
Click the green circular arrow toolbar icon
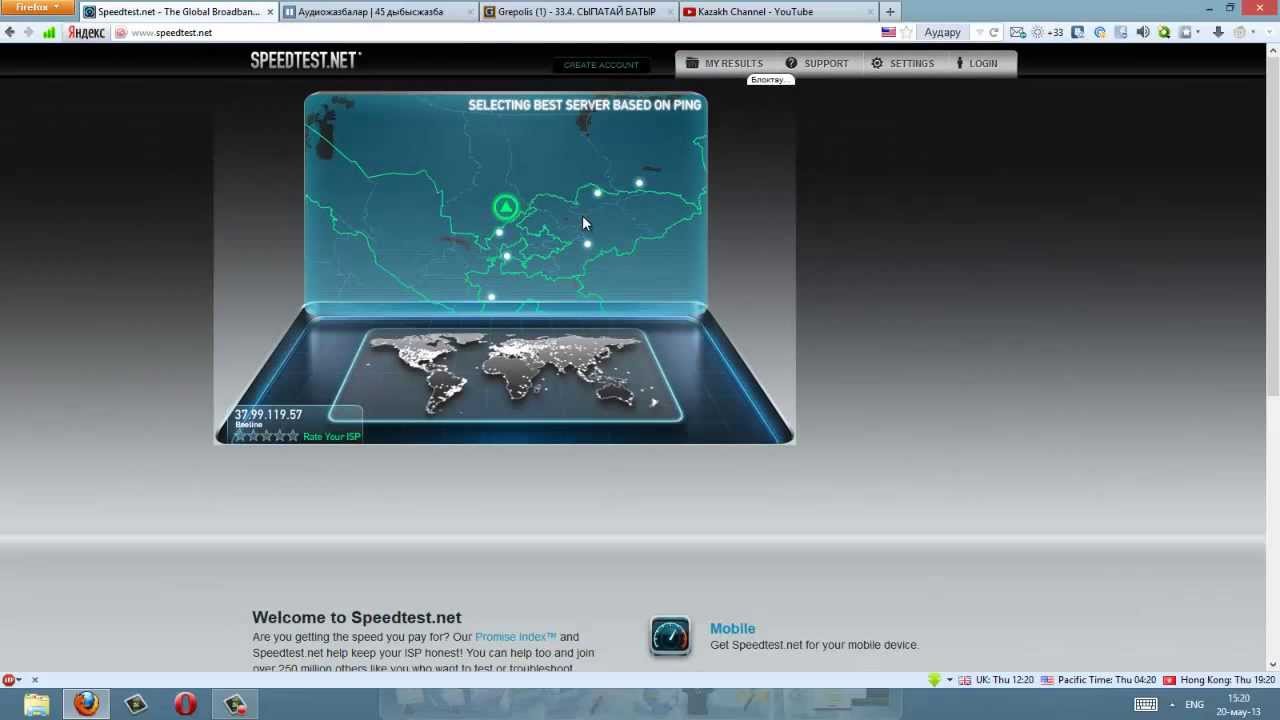pyautogui.click(x=1164, y=33)
